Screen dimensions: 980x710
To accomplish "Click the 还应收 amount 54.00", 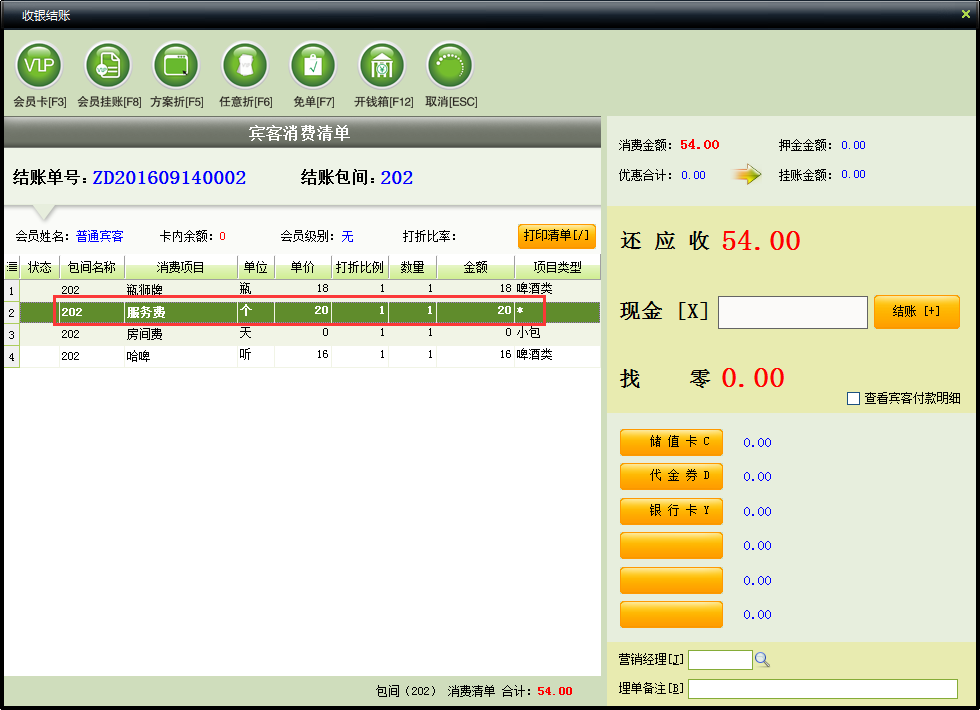I will pos(761,241).
